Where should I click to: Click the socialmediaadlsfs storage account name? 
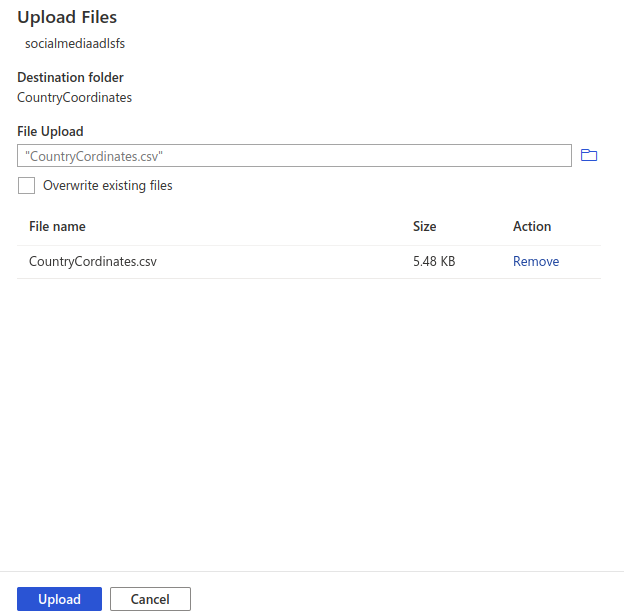[75, 43]
